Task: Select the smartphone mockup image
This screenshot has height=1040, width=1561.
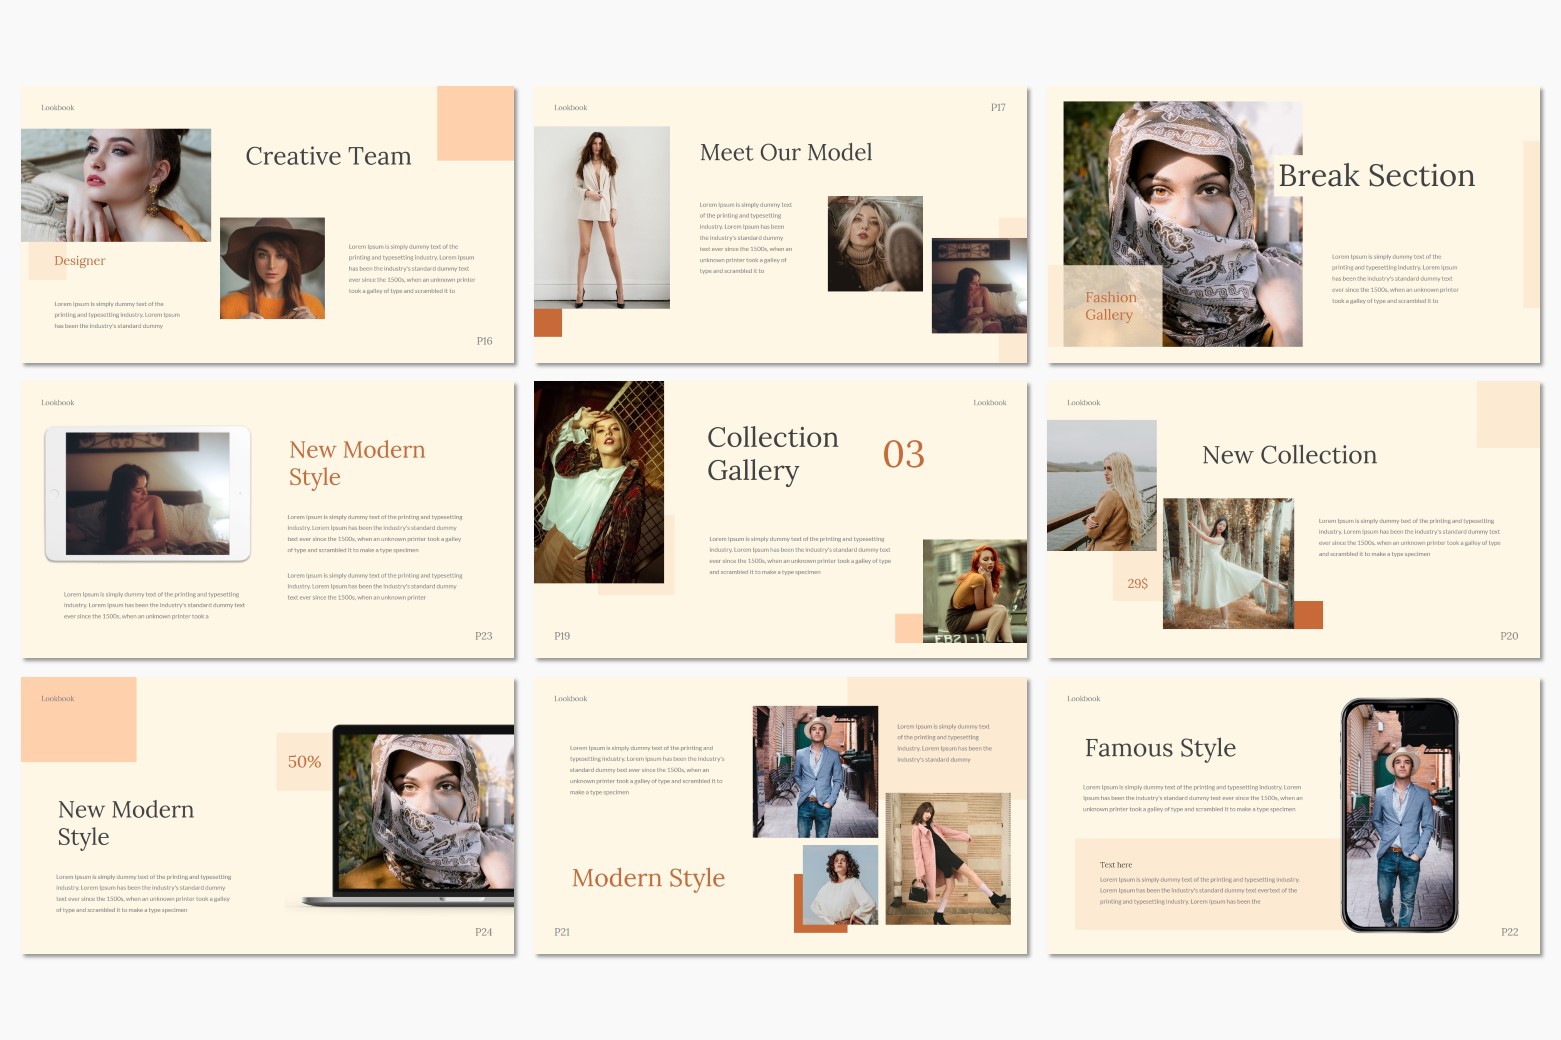Action: click(1398, 815)
